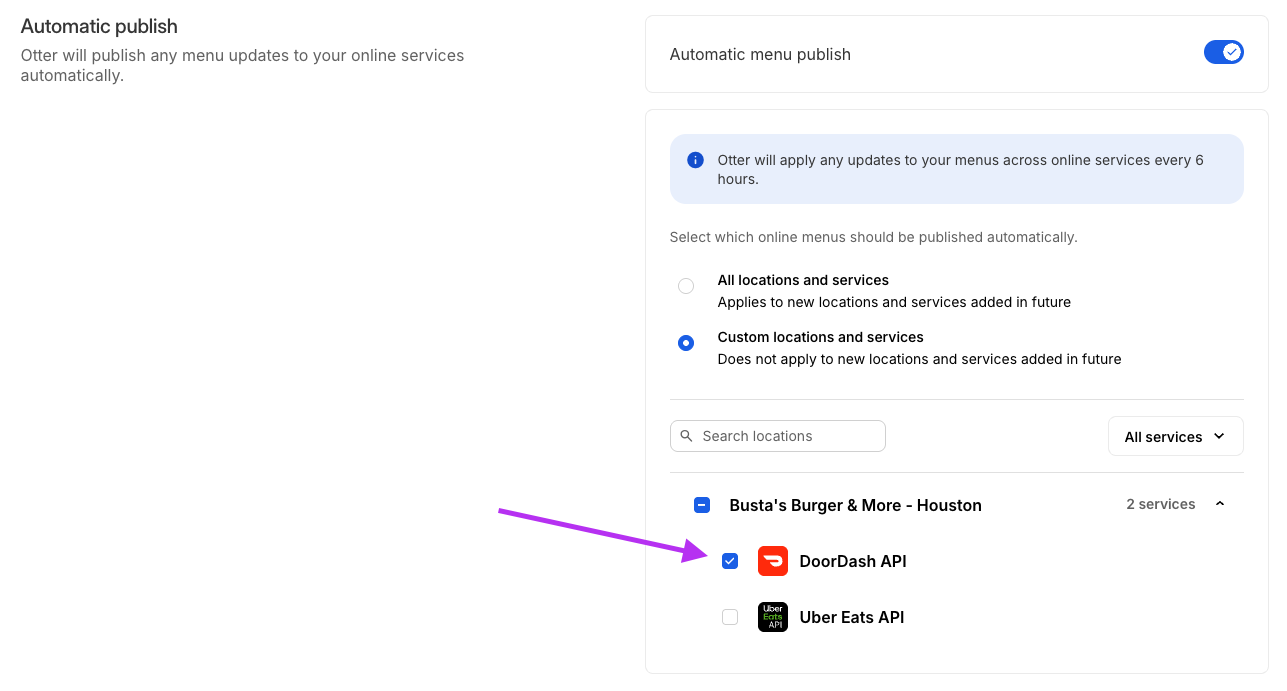This screenshot has width=1287, height=691.
Task: Check the Uber Eats API checkbox
Action: click(730, 617)
